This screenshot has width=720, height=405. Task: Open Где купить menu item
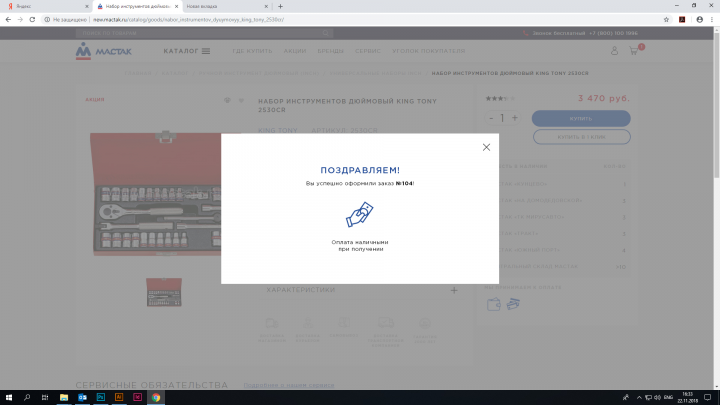[252, 51]
